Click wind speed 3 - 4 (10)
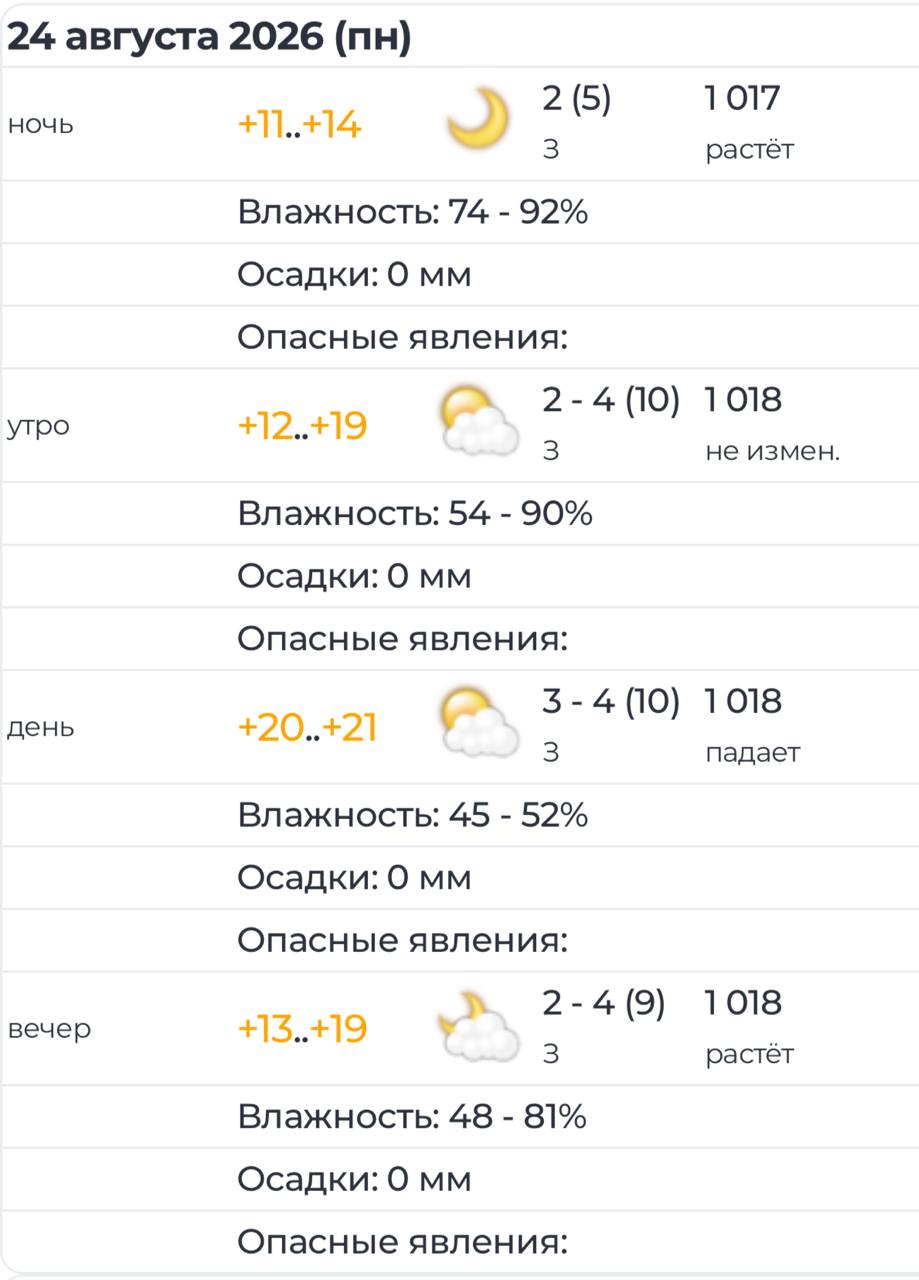The image size is (919, 1280). [611, 701]
